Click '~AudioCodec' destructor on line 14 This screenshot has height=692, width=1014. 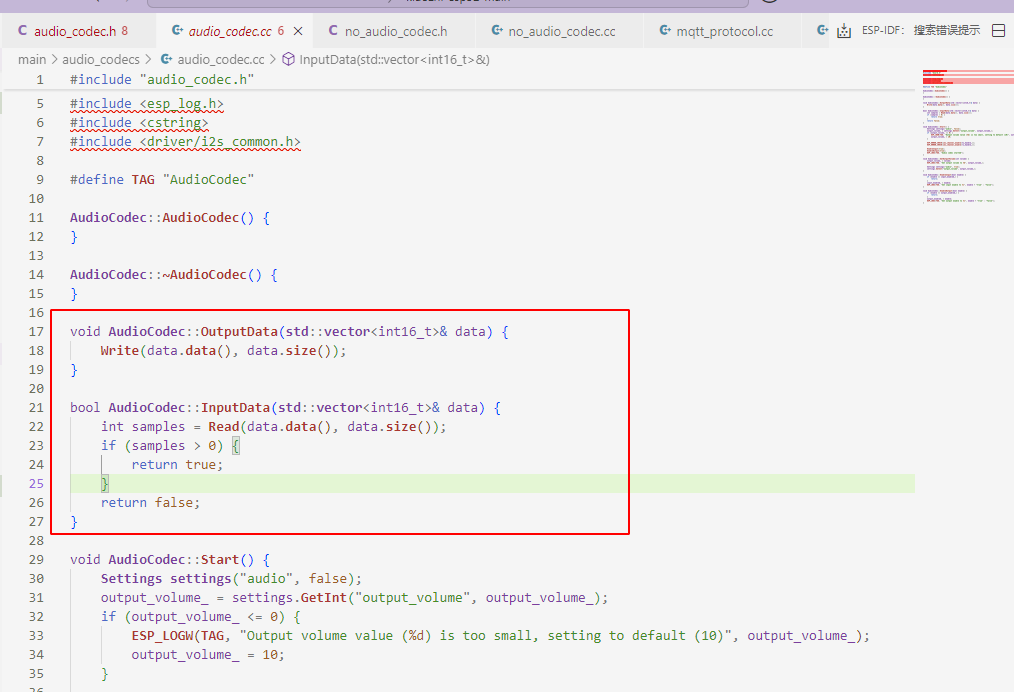[204, 275]
